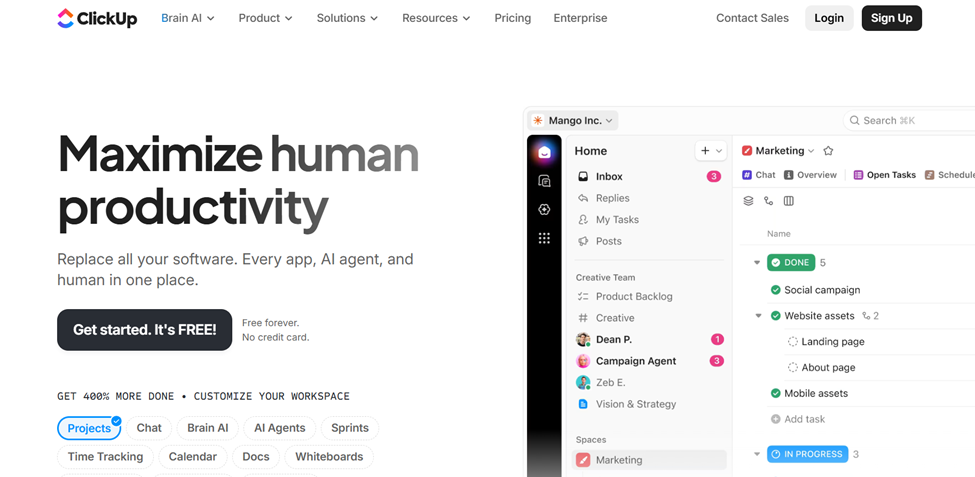Click the subtasks icon in the list toolbar
975x477 pixels.
(768, 201)
